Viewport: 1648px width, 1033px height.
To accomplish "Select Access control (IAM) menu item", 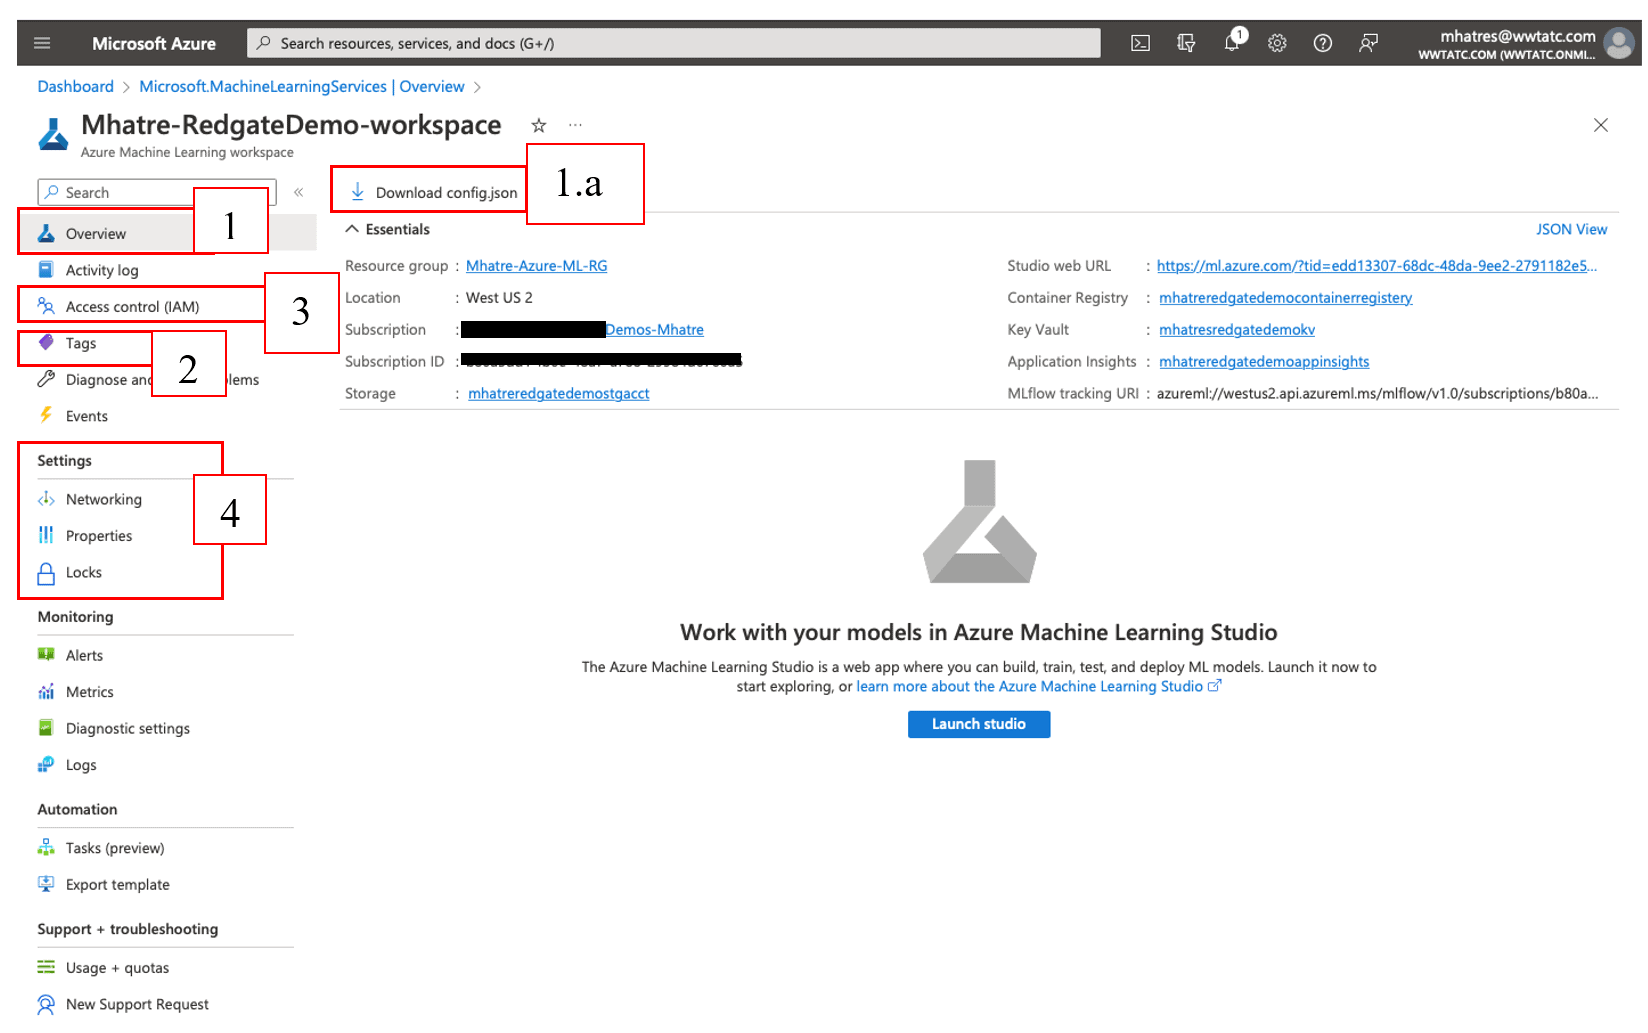I will [x=132, y=307].
